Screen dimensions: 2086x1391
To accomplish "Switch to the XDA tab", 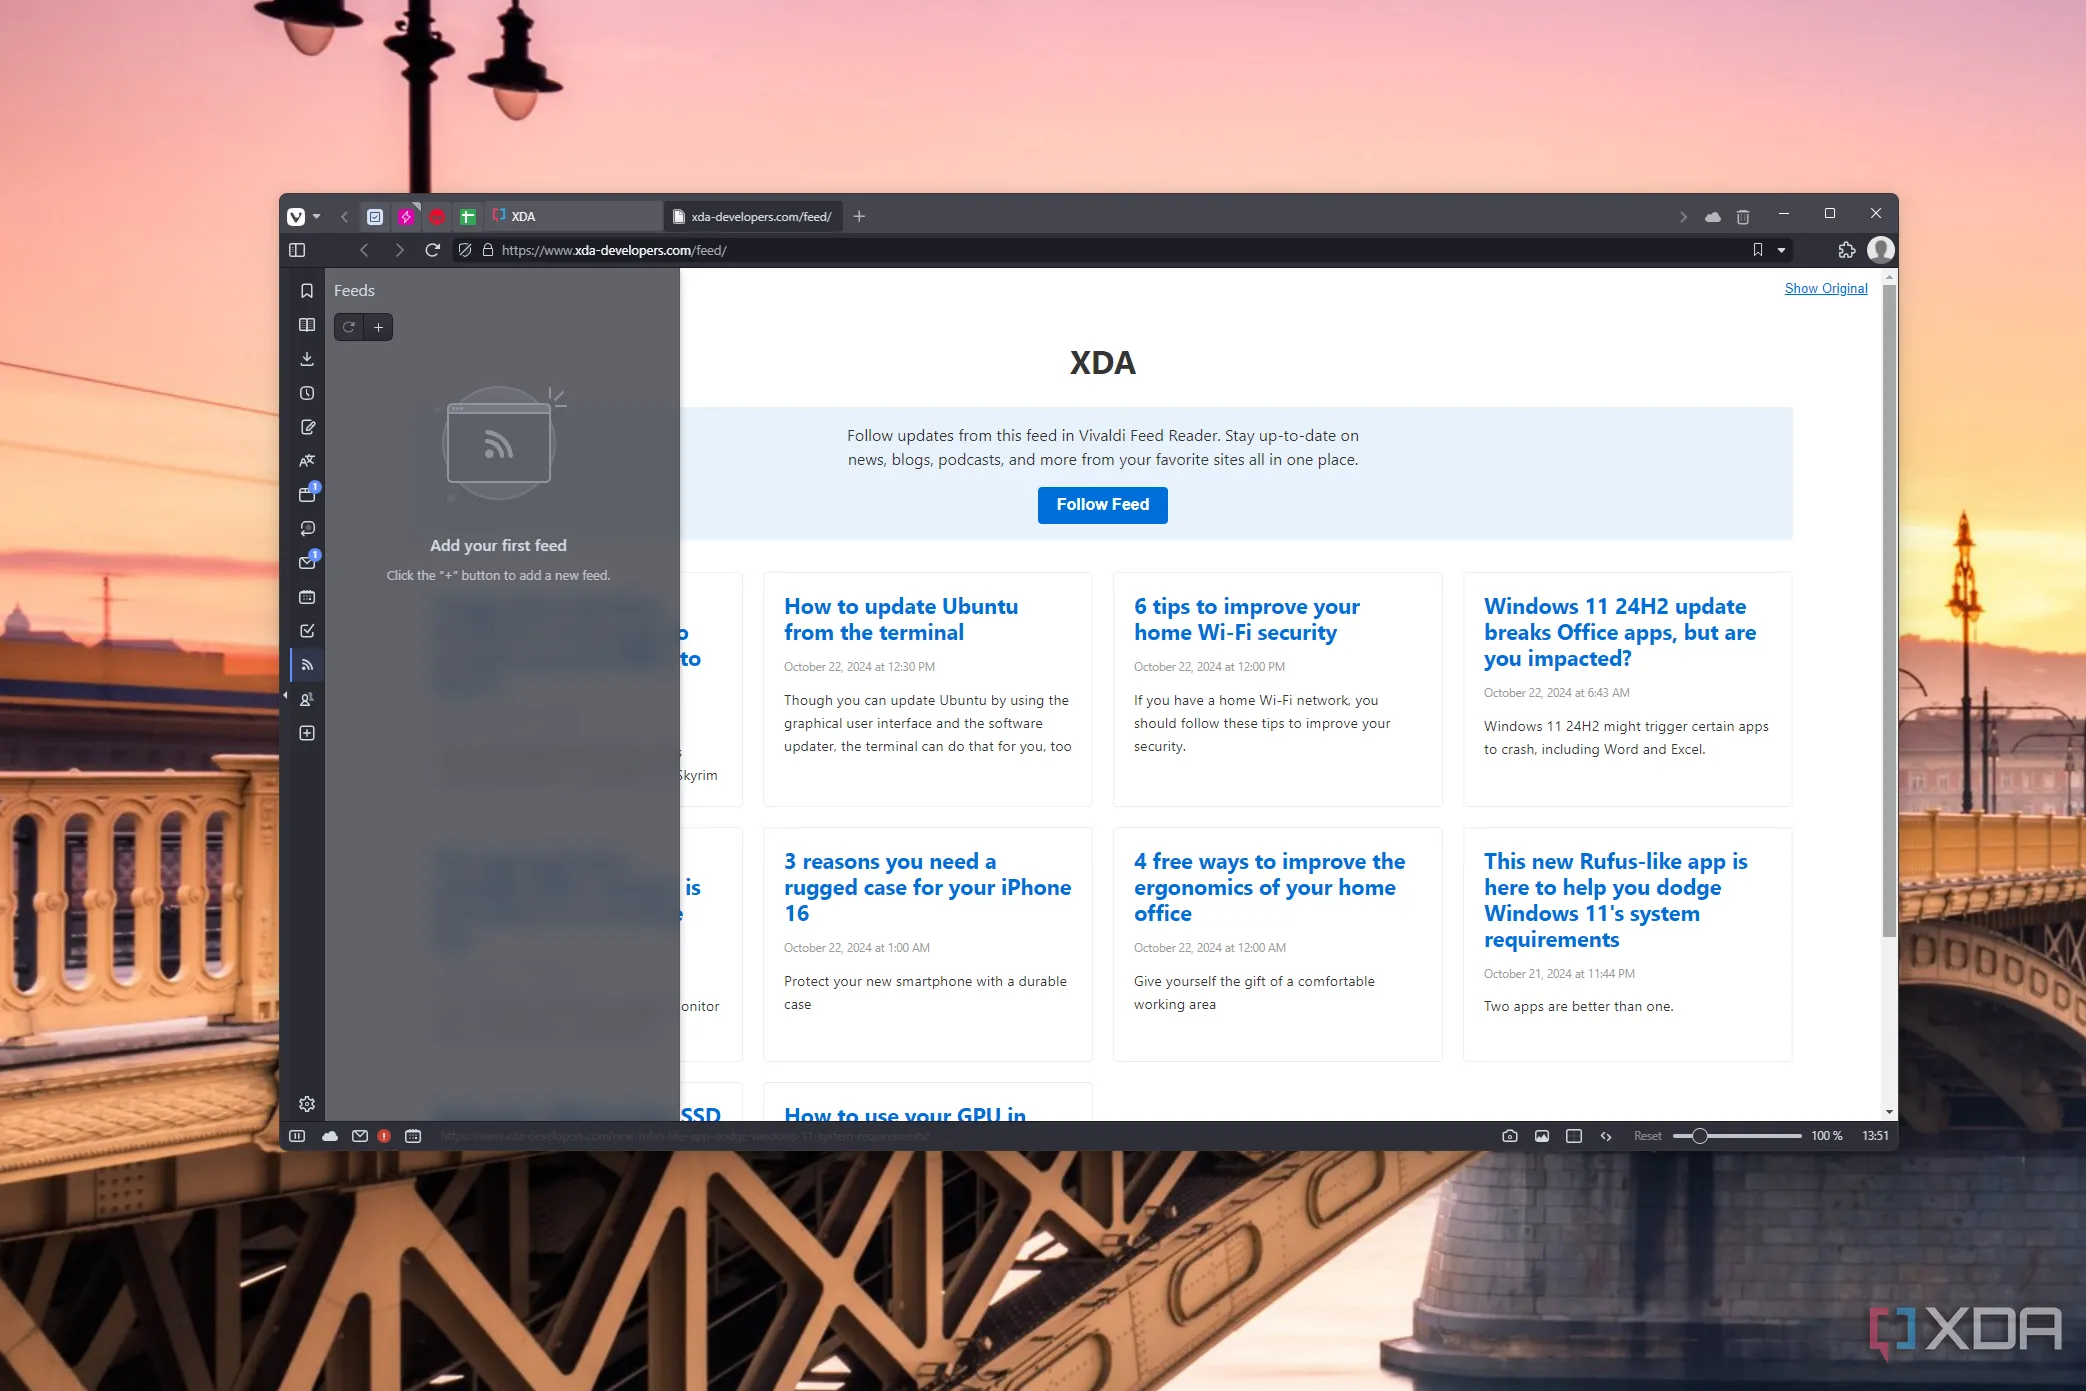I will [x=575, y=216].
